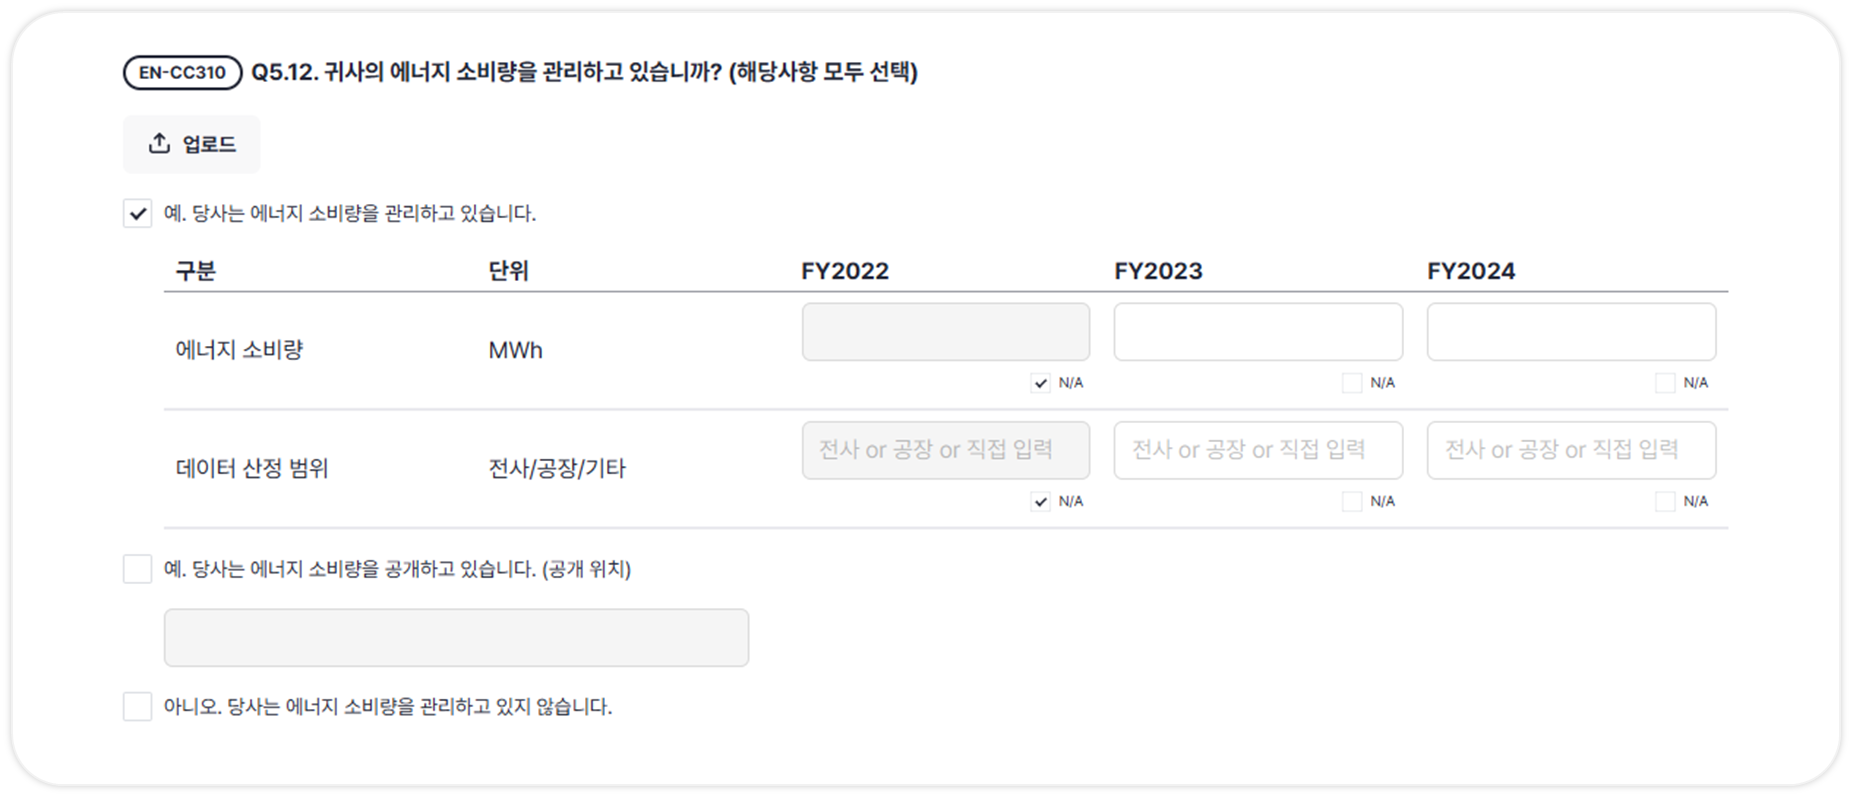Click the 업로드 upload button
The width and height of the screenshot is (1852, 797).
(192, 145)
